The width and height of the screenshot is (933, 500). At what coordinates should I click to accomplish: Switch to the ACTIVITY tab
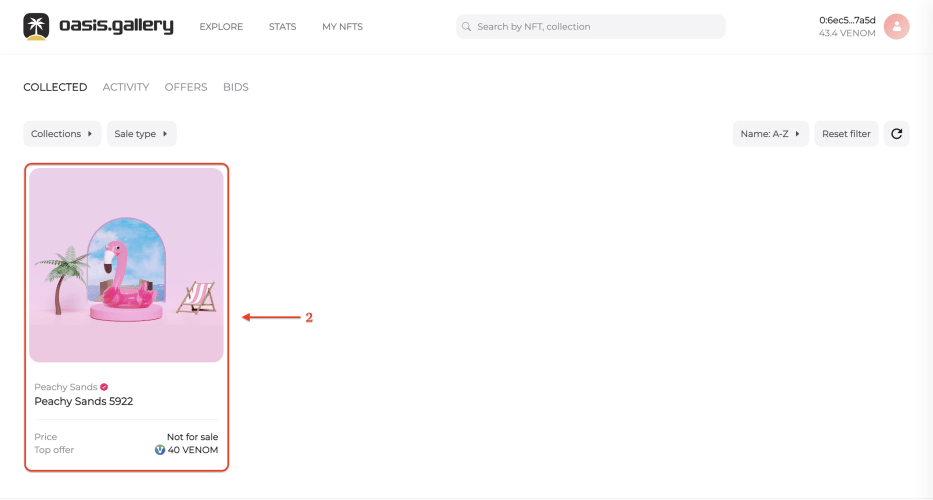[x=126, y=87]
